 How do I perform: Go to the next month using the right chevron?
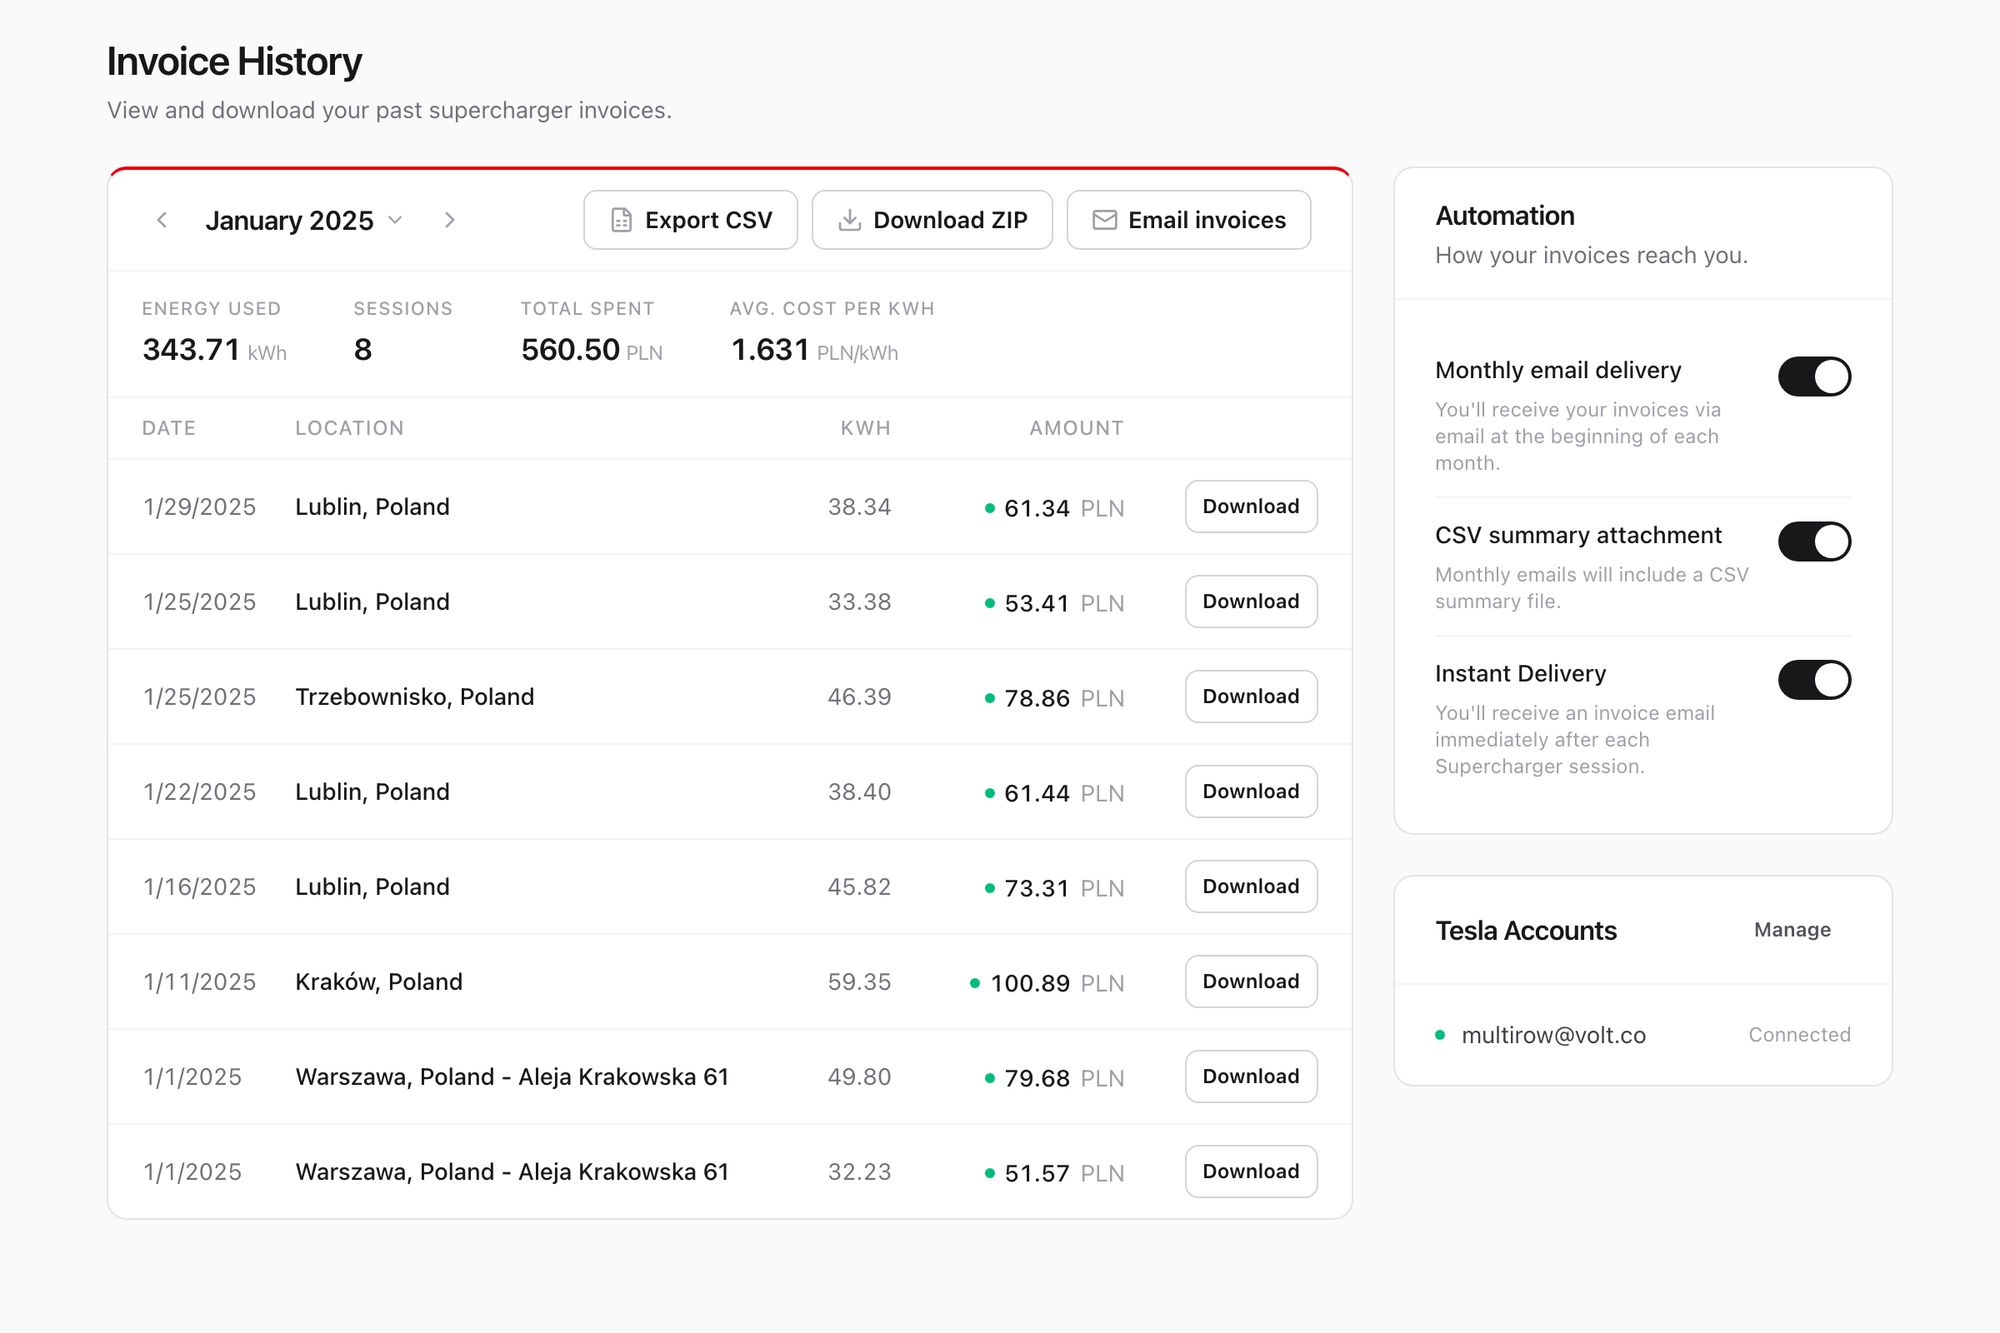[x=450, y=220]
